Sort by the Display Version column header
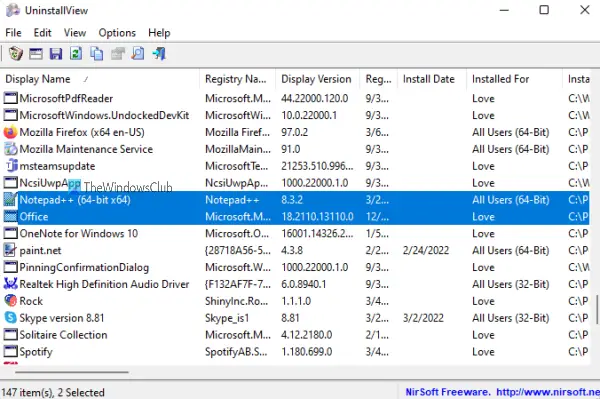Viewport: 600px width, 399px height. point(318,79)
